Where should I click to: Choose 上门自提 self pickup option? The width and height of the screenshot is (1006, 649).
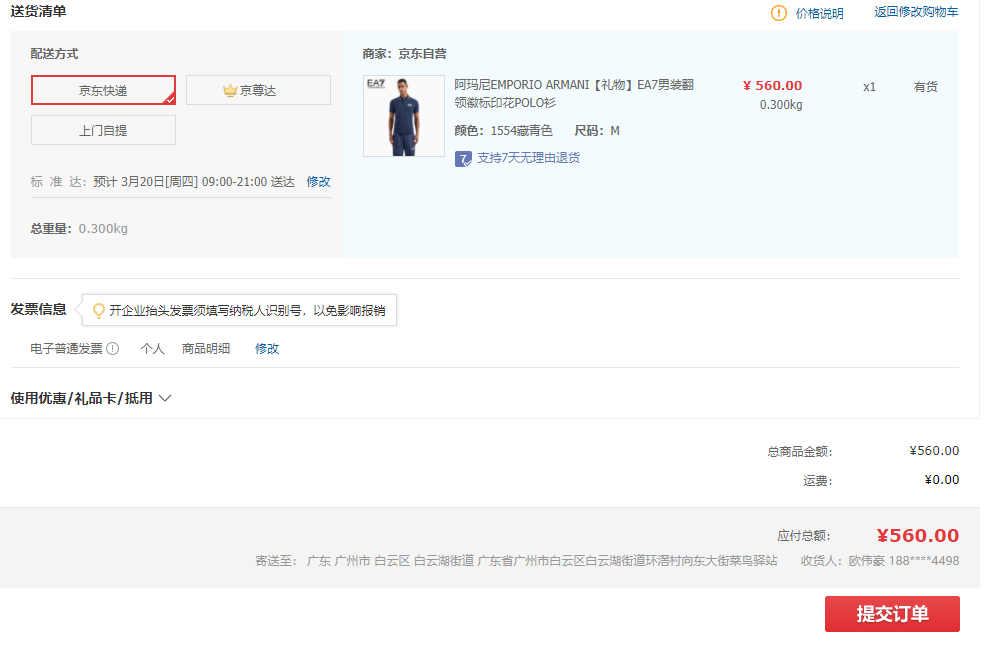click(103, 130)
